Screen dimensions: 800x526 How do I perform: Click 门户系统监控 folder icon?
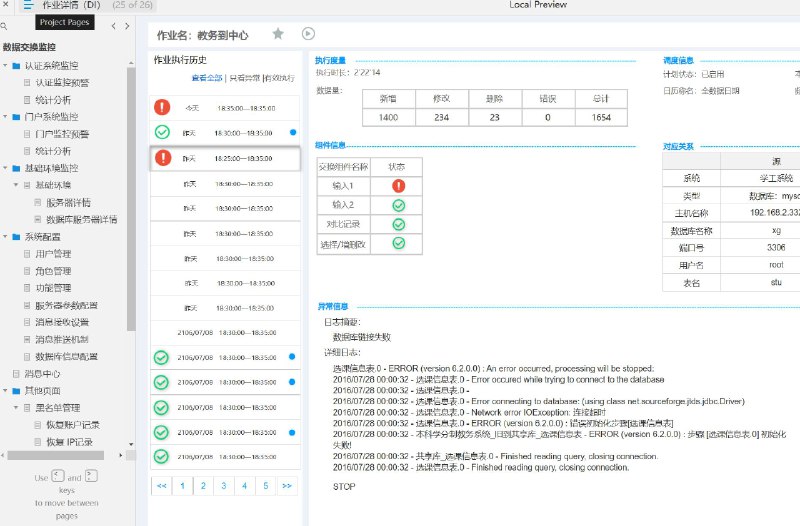coord(16,117)
